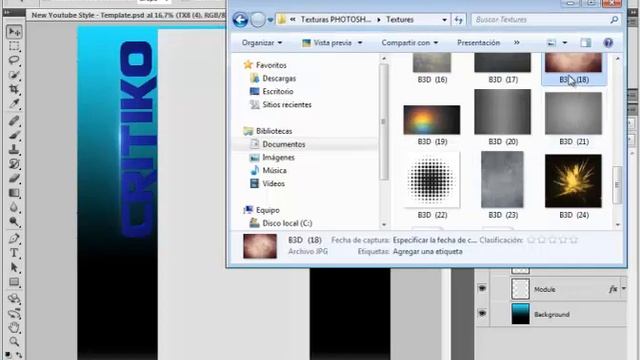640x360 pixels.
Task: Change view with the view icon button
Action: tap(551, 43)
